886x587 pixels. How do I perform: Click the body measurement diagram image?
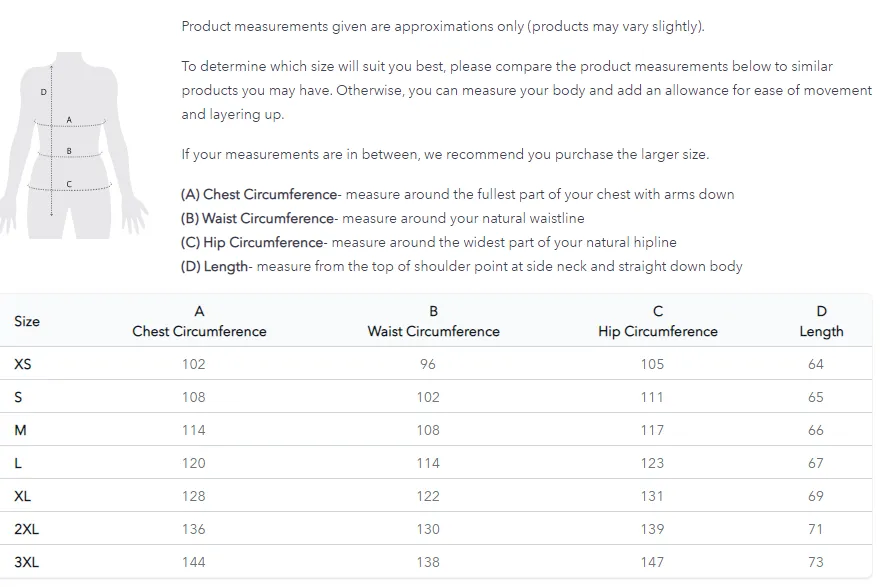[x=74, y=145]
